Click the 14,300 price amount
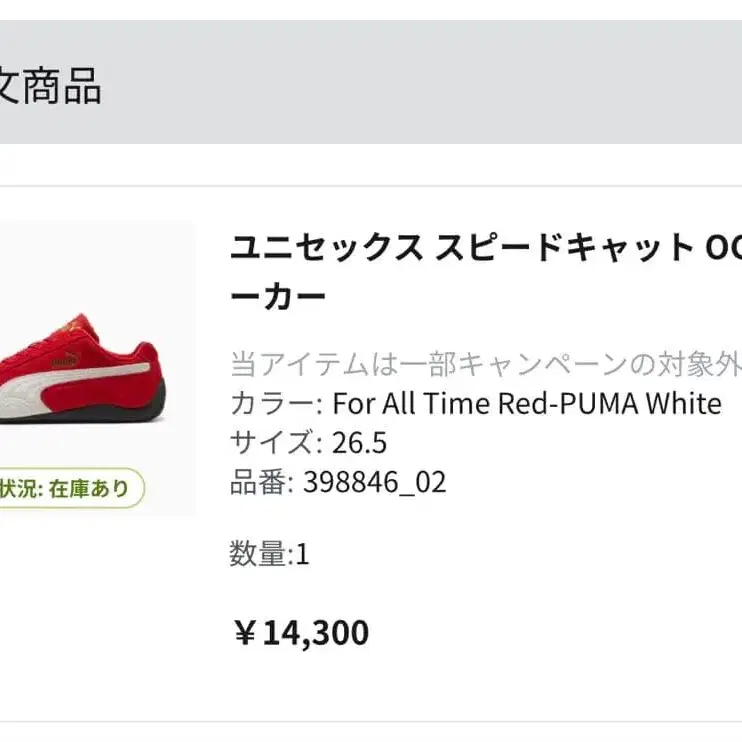Viewport: 742px width, 742px height. coord(316,633)
